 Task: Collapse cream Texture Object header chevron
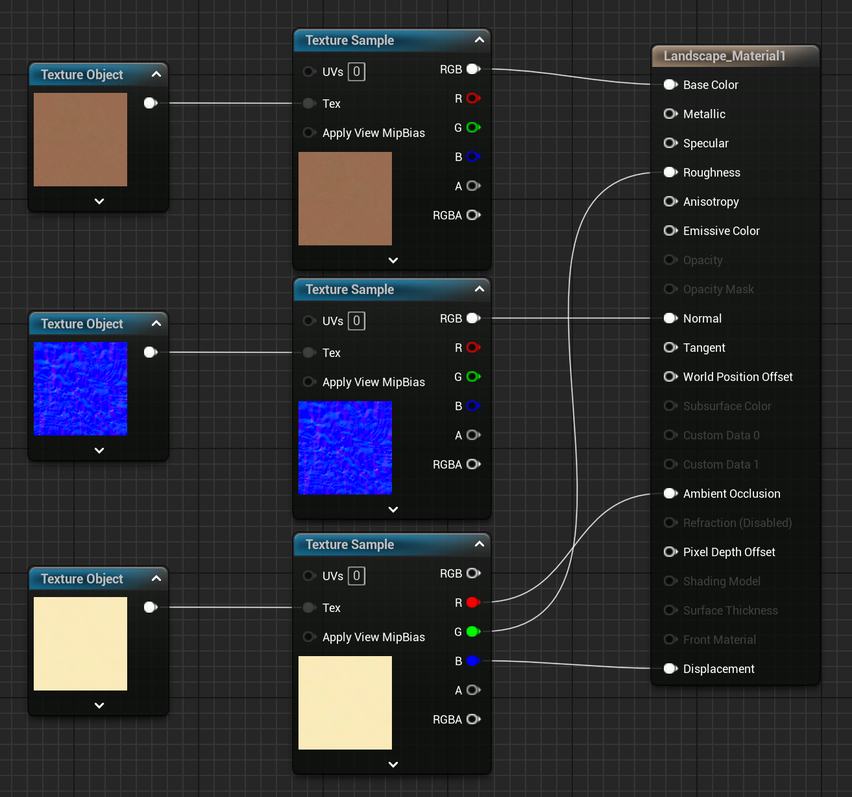pyautogui.click(x=156, y=578)
